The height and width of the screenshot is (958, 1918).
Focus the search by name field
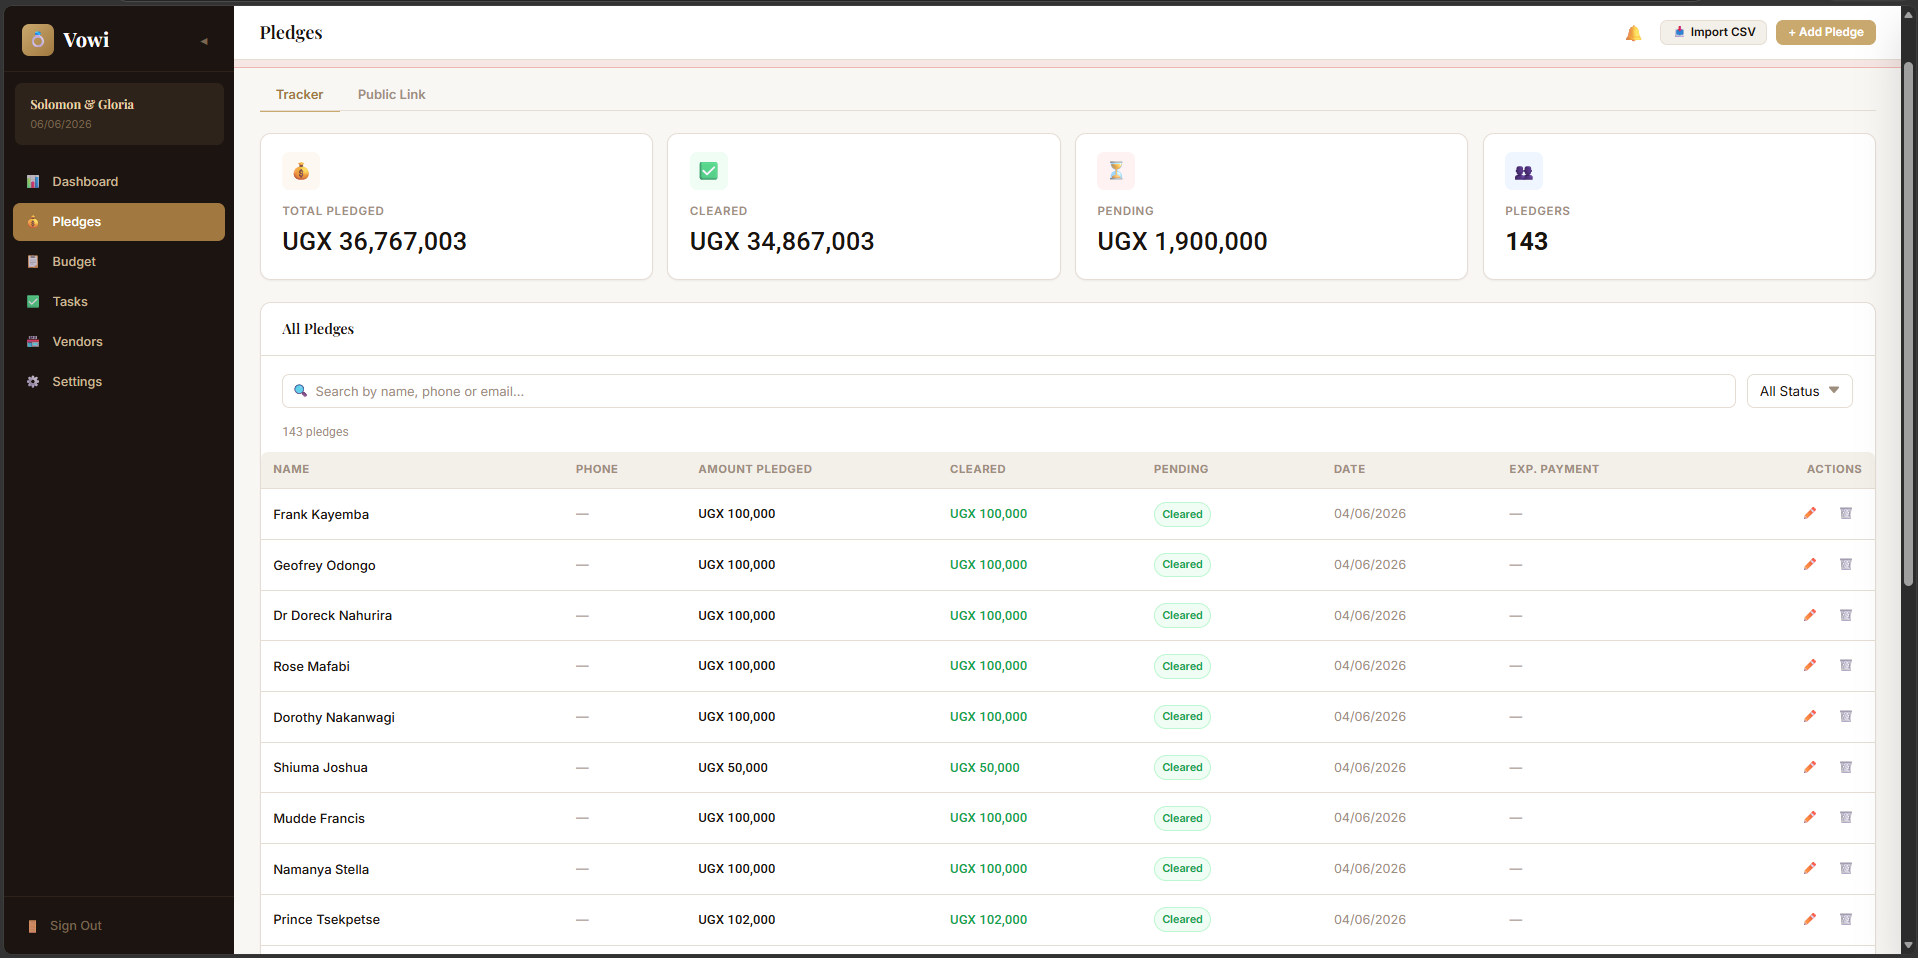pos(1008,391)
